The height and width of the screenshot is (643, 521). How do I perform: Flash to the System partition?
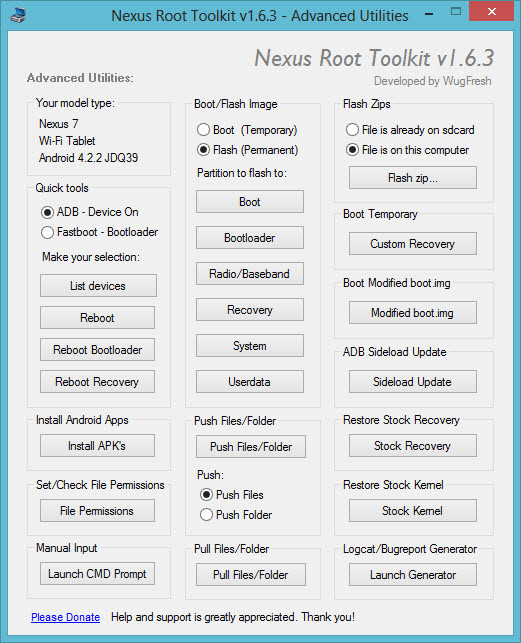tap(250, 346)
